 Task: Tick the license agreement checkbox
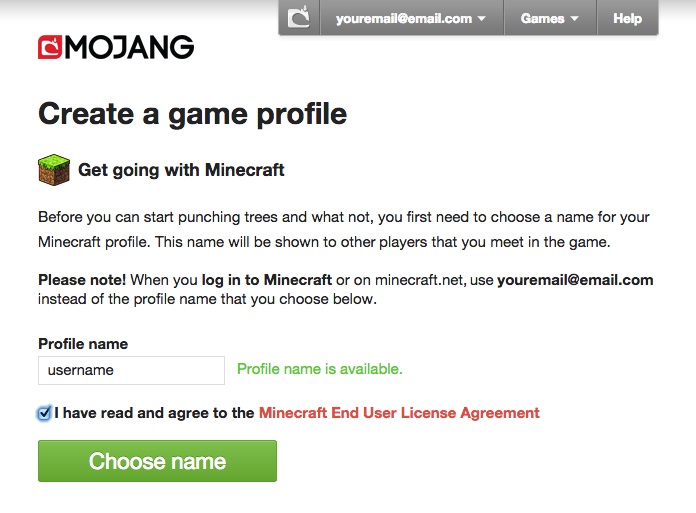(x=44, y=413)
